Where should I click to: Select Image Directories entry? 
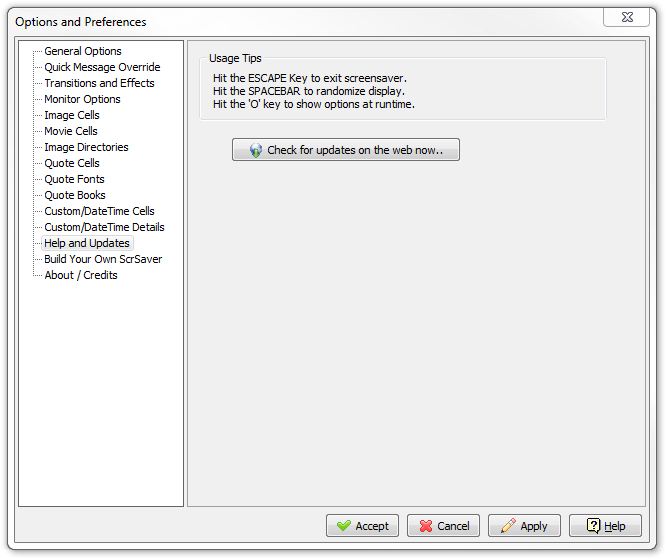[86, 147]
